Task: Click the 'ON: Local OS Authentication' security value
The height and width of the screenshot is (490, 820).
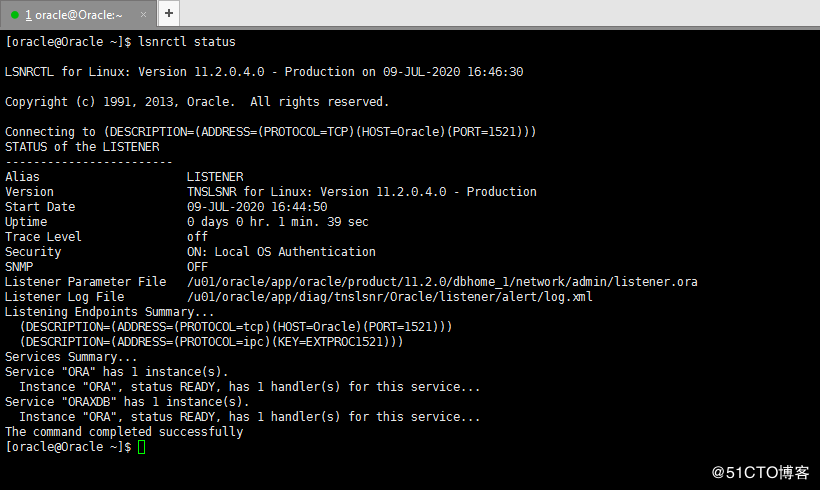Action: point(281,252)
